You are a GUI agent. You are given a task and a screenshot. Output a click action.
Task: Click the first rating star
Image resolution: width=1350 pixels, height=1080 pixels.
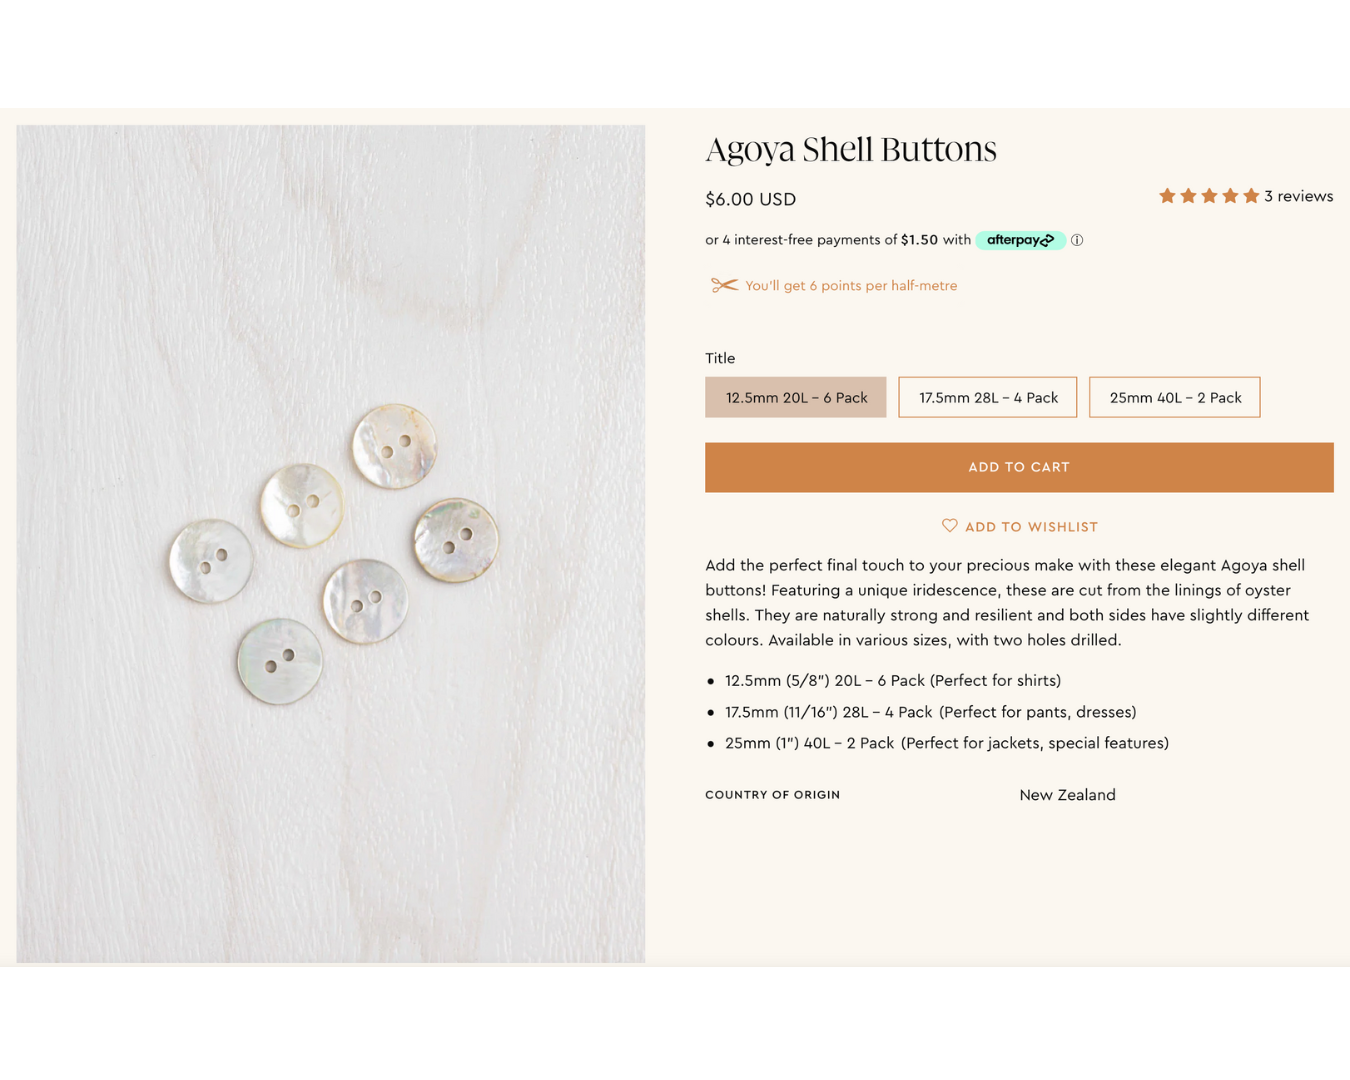tap(1167, 196)
